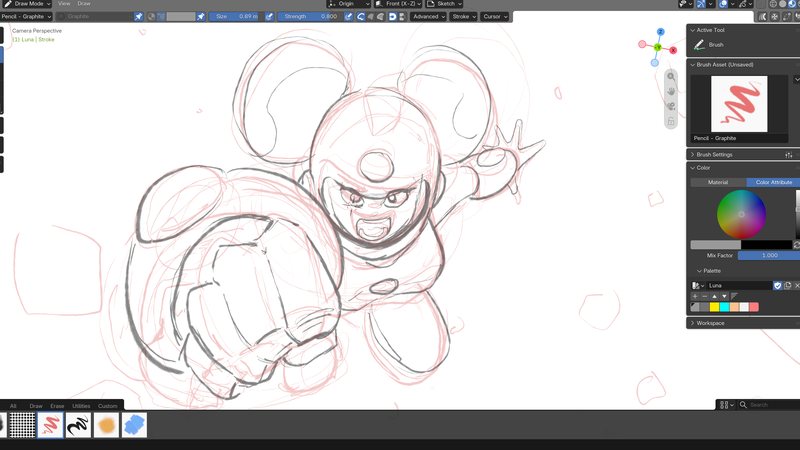Show All brushes tab in asset shelf

pyautogui.click(x=13, y=406)
